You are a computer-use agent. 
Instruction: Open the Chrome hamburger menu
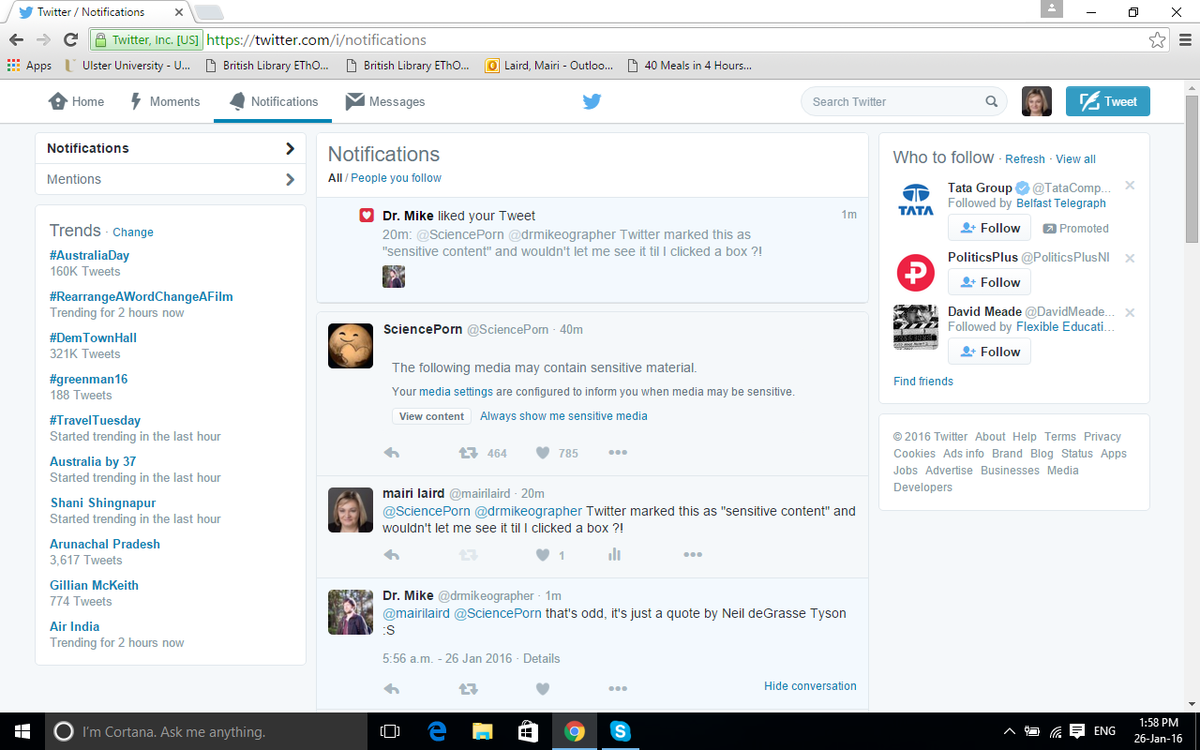pos(1183,40)
